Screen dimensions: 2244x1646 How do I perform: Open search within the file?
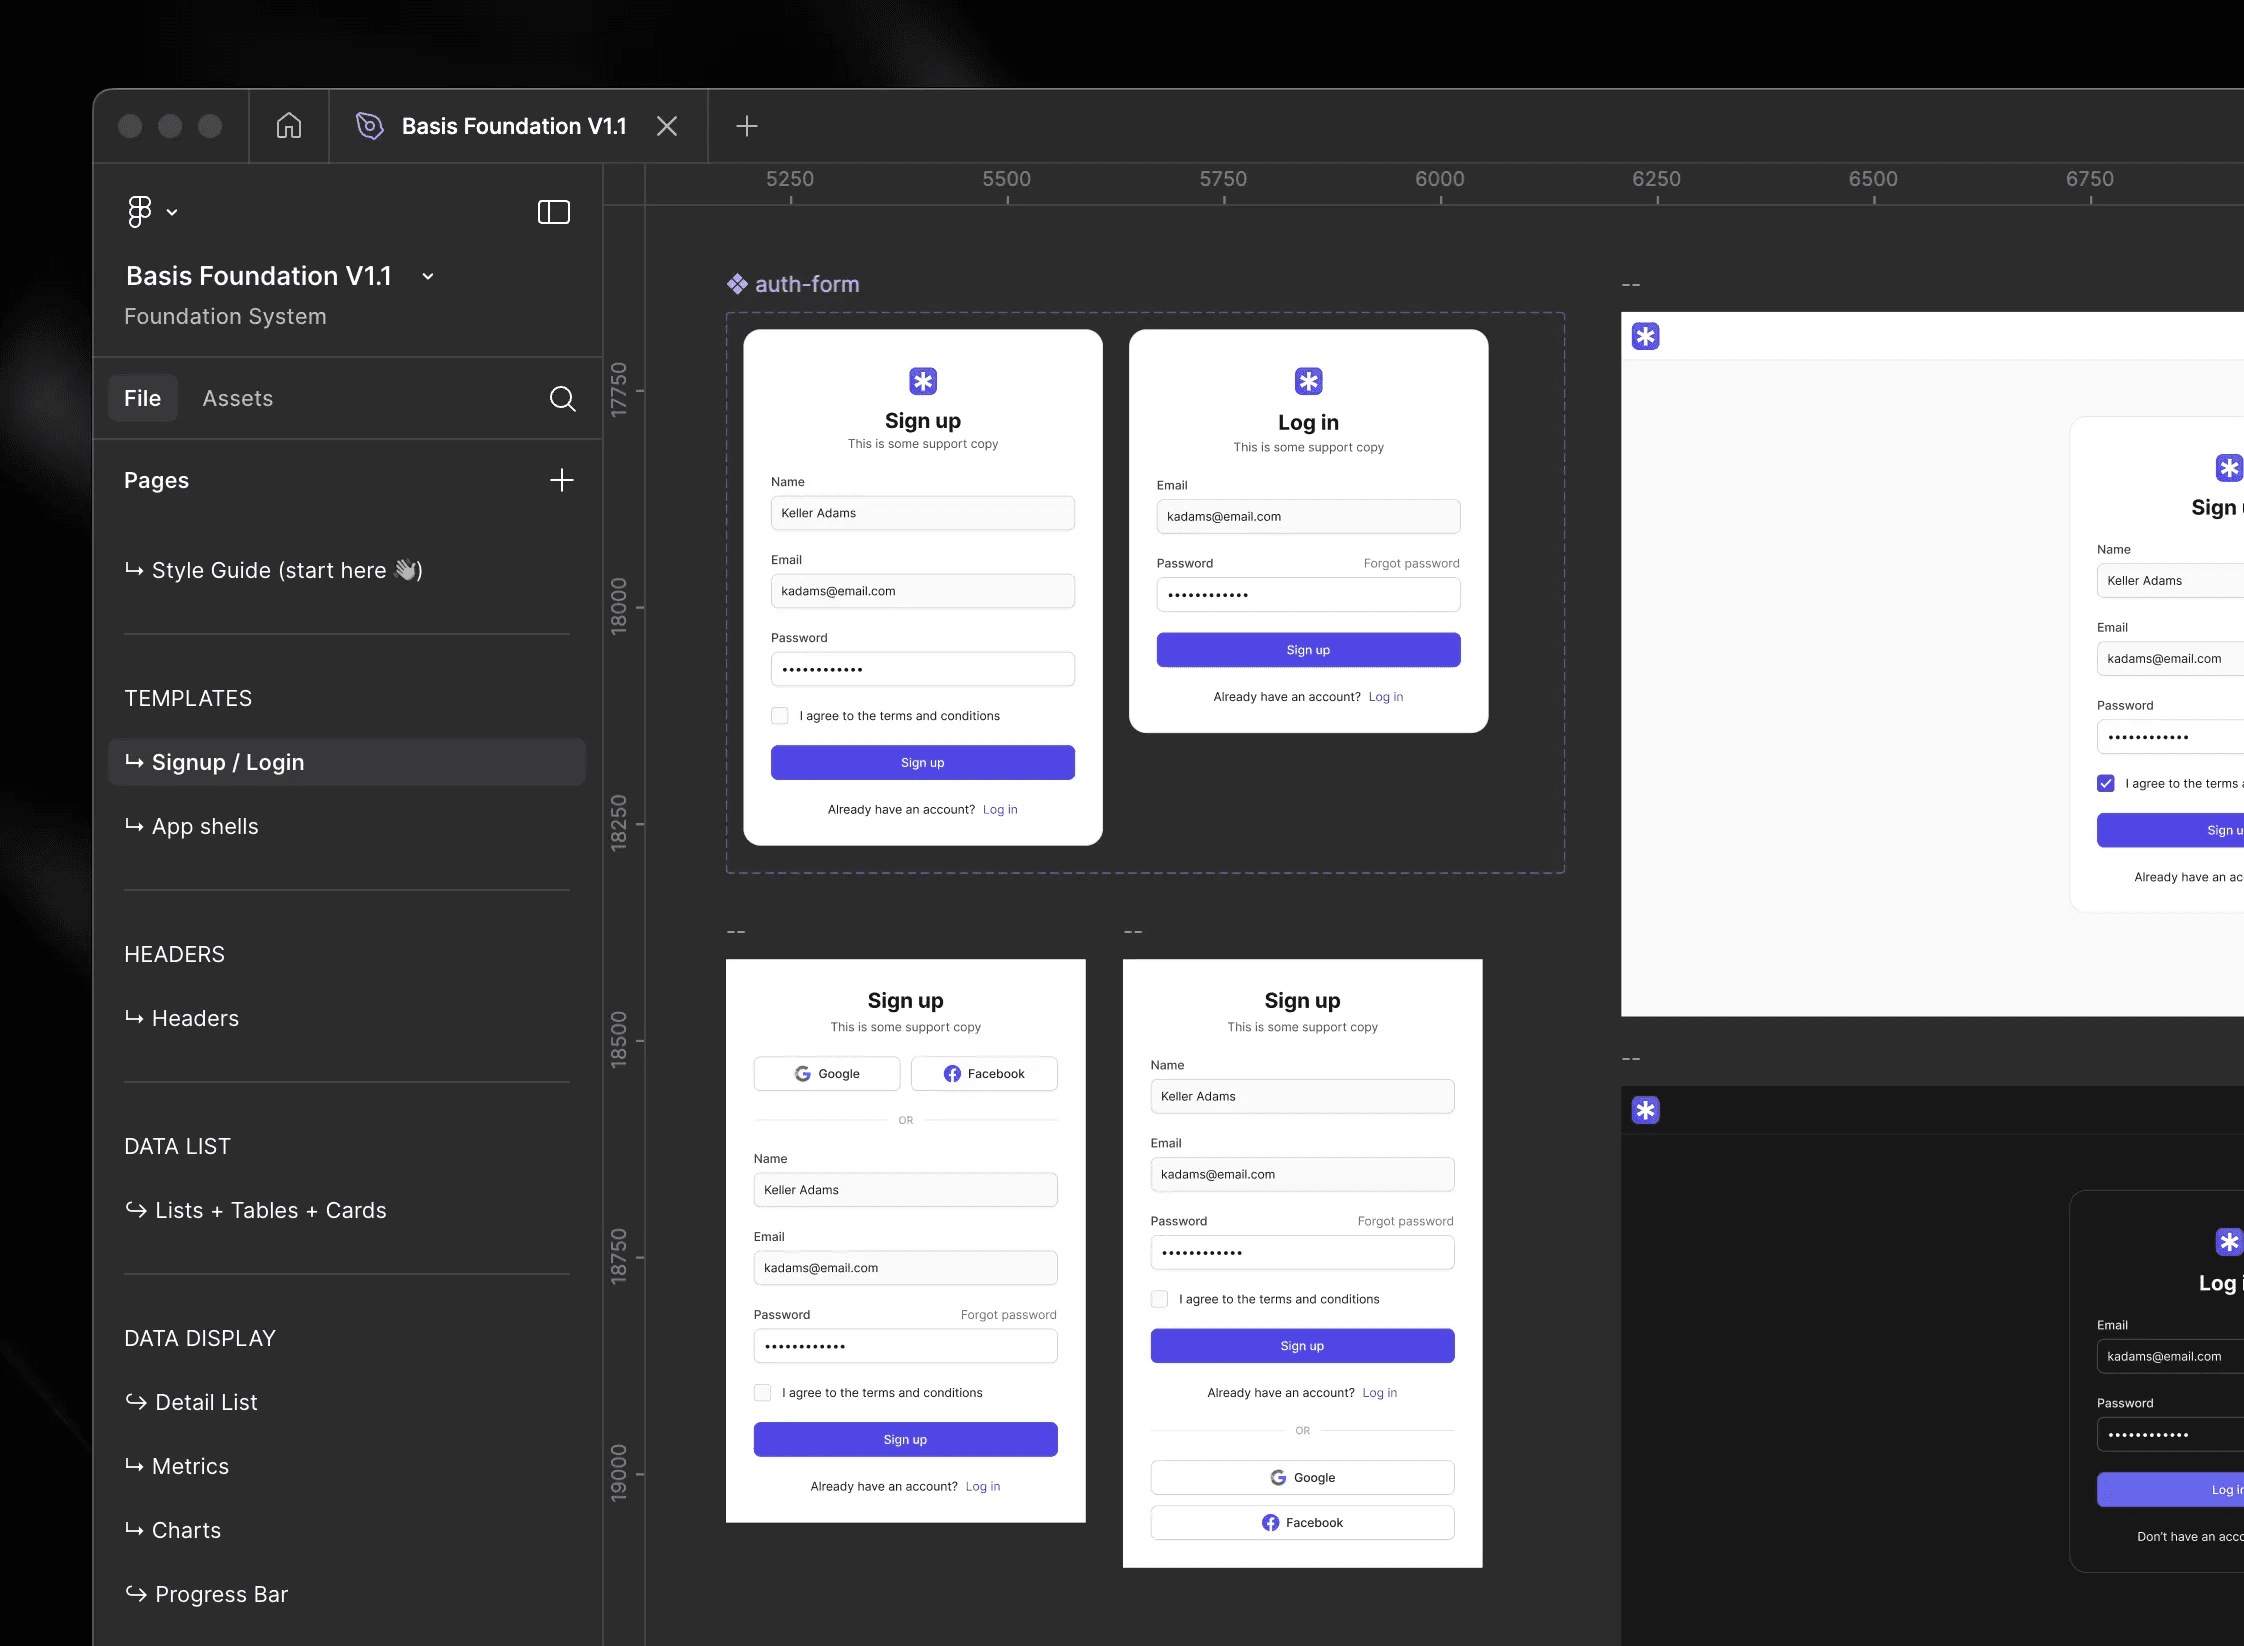pyautogui.click(x=562, y=398)
